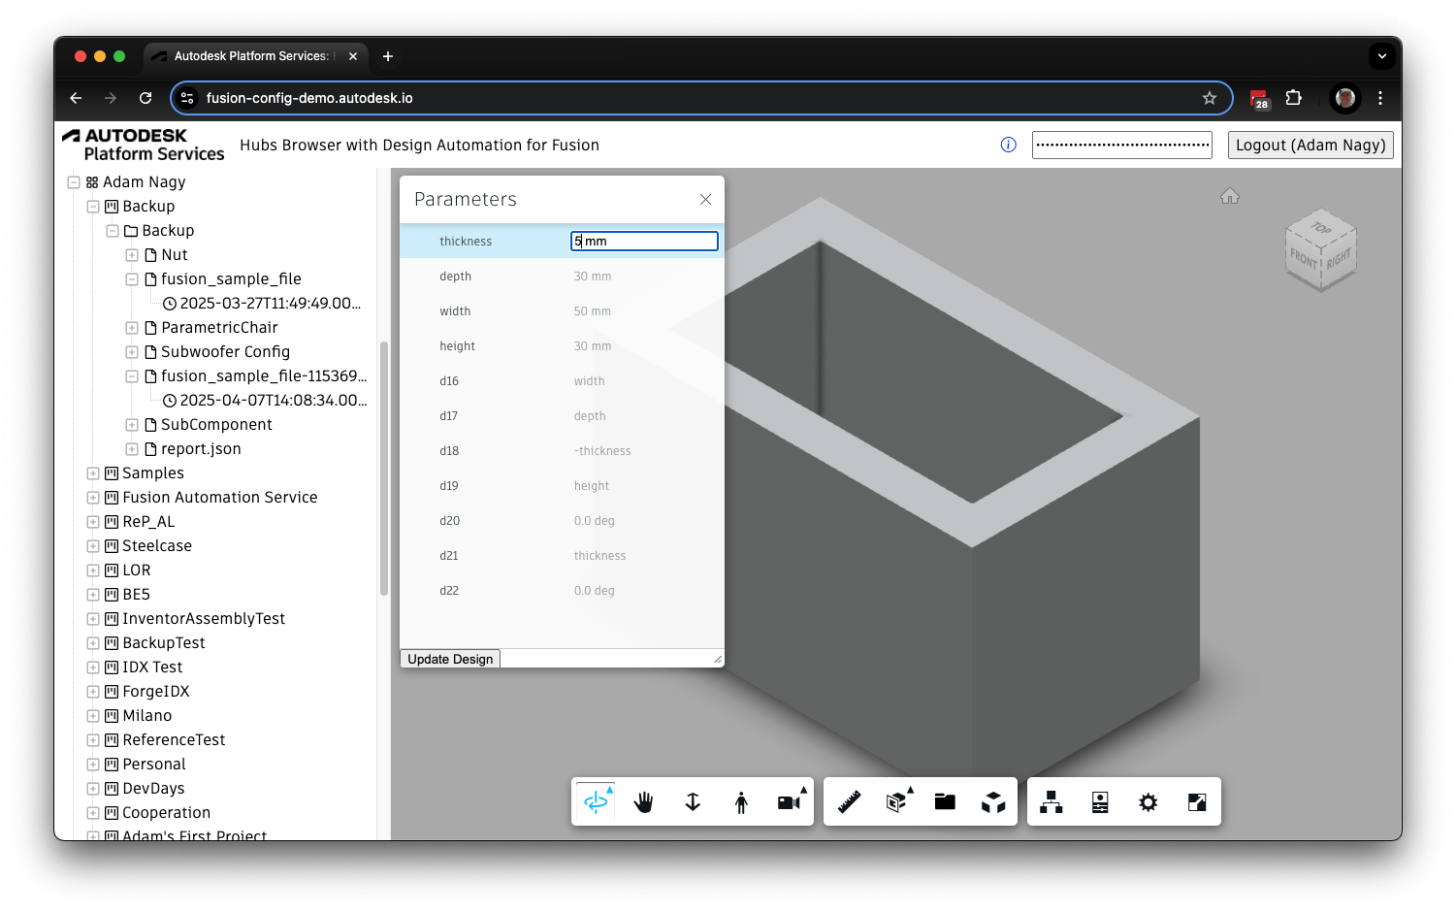The image size is (1456, 912).
Task: Select the Zoom tool with vertical arrows
Action: tap(692, 801)
